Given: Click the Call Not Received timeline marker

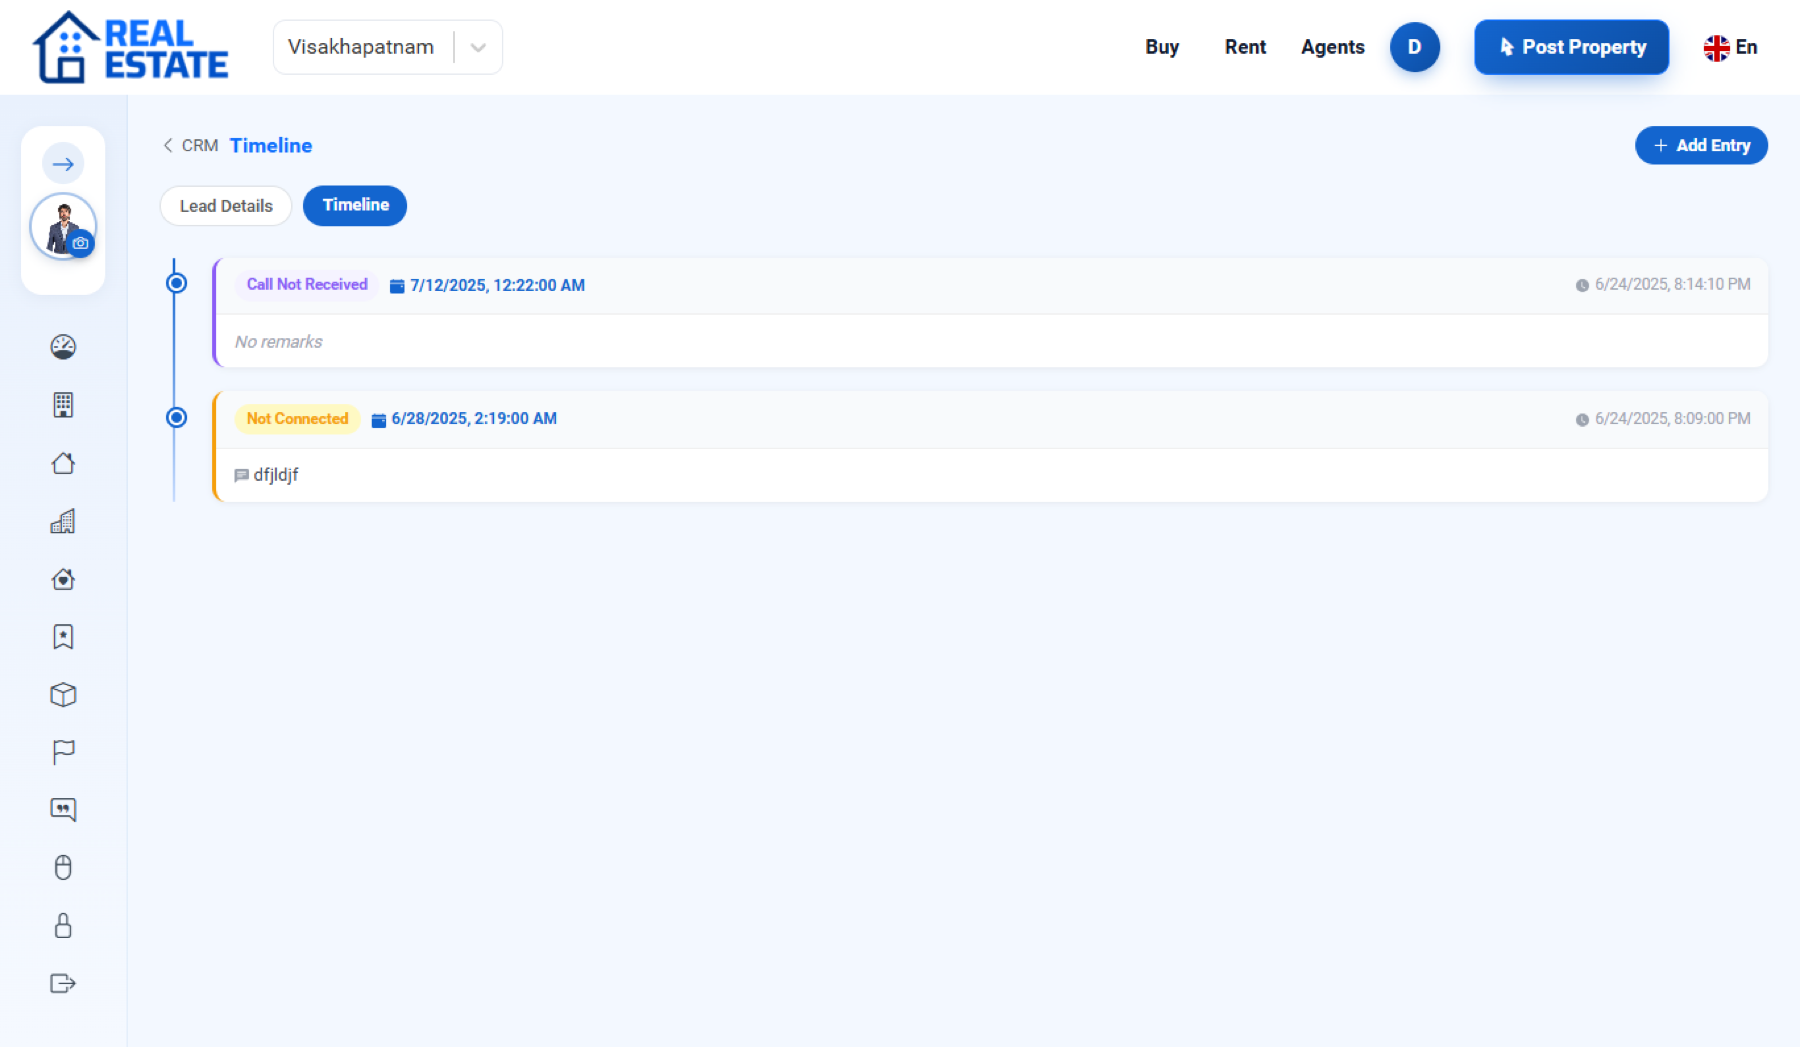Looking at the screenshot, I should (176, 284).
